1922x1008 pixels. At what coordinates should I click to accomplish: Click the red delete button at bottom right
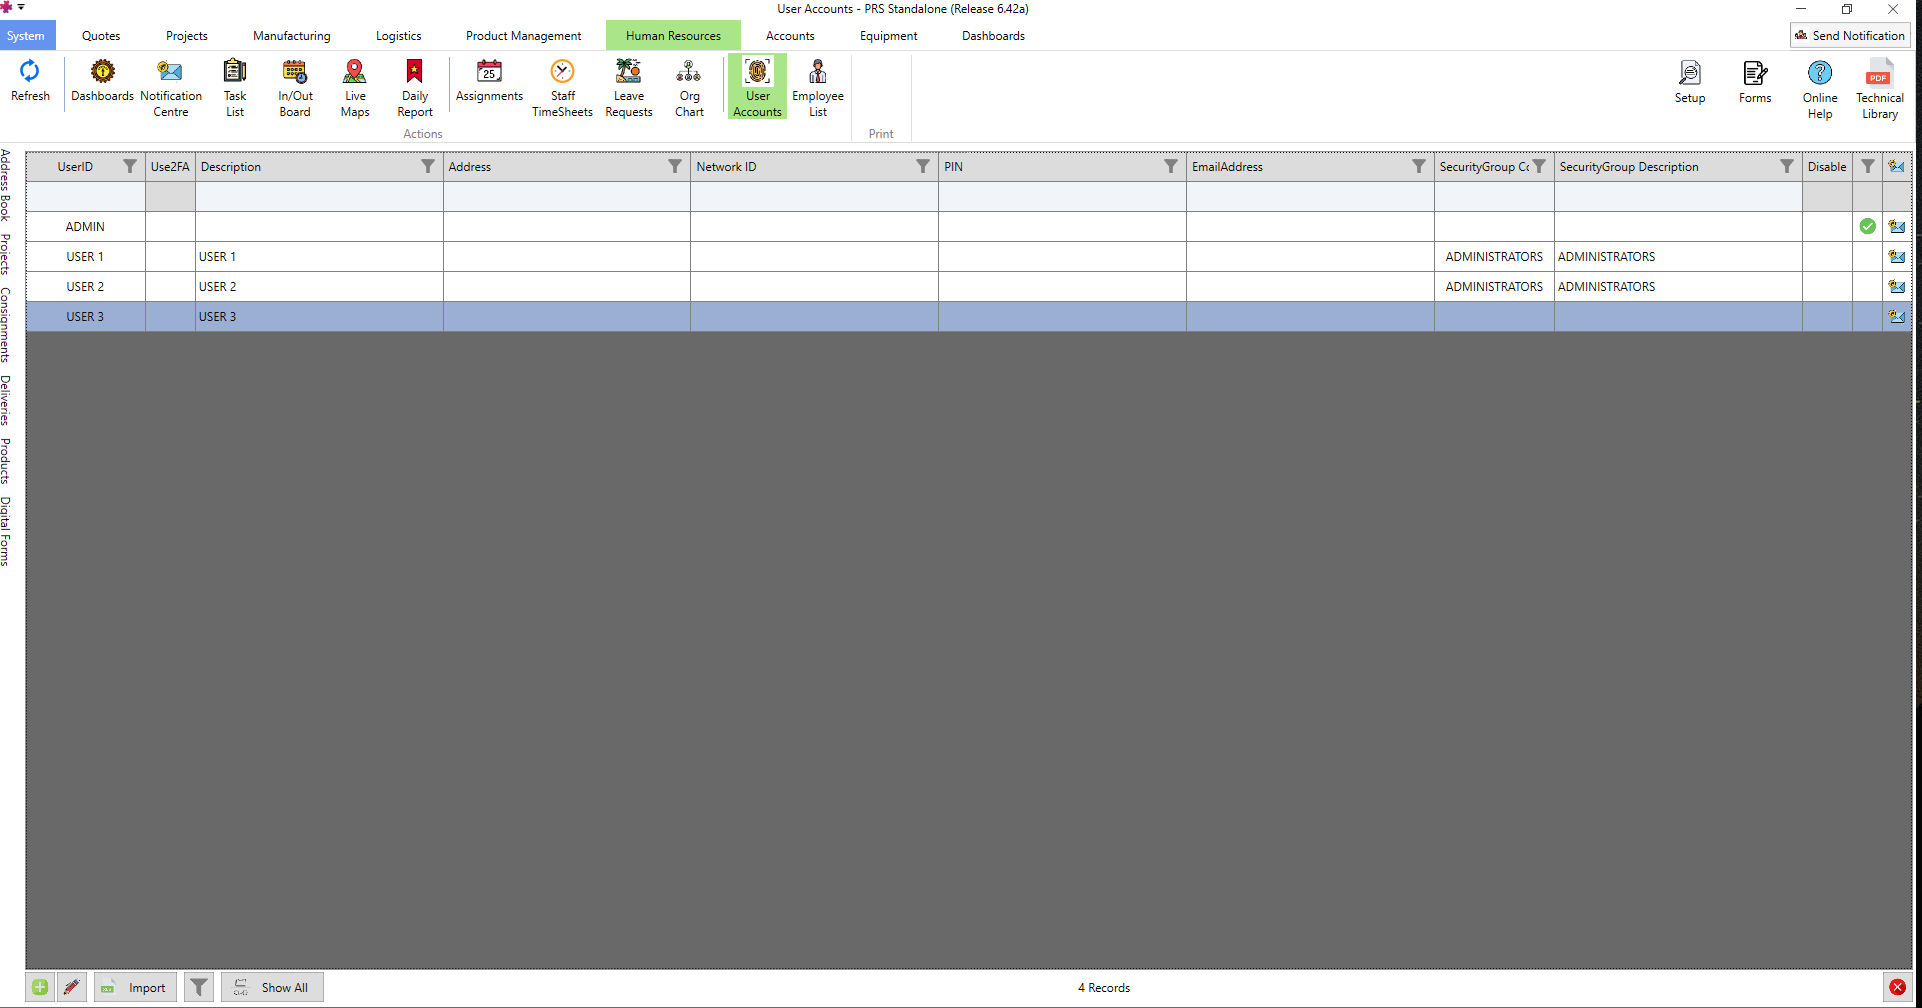pos(1897,987)
